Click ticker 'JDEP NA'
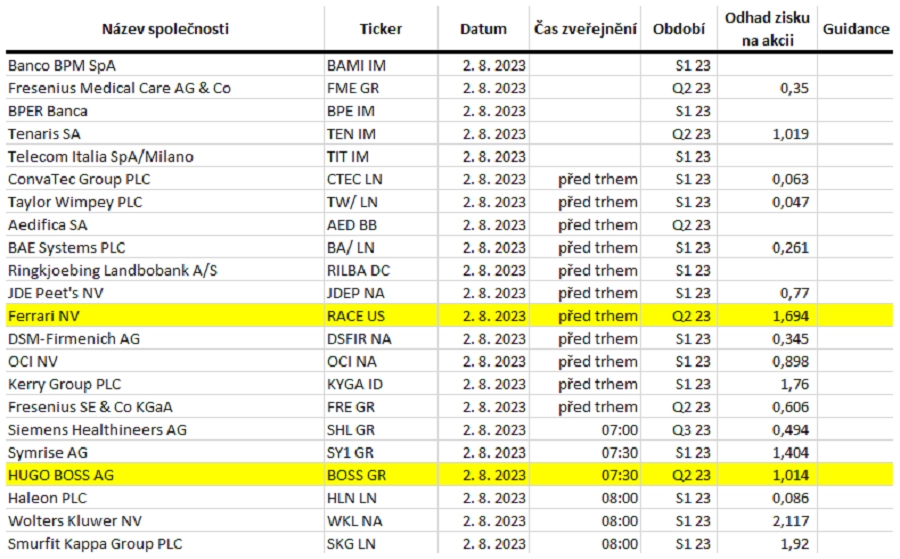The width and height of the screenshot is (900, 559). point(356,293)
